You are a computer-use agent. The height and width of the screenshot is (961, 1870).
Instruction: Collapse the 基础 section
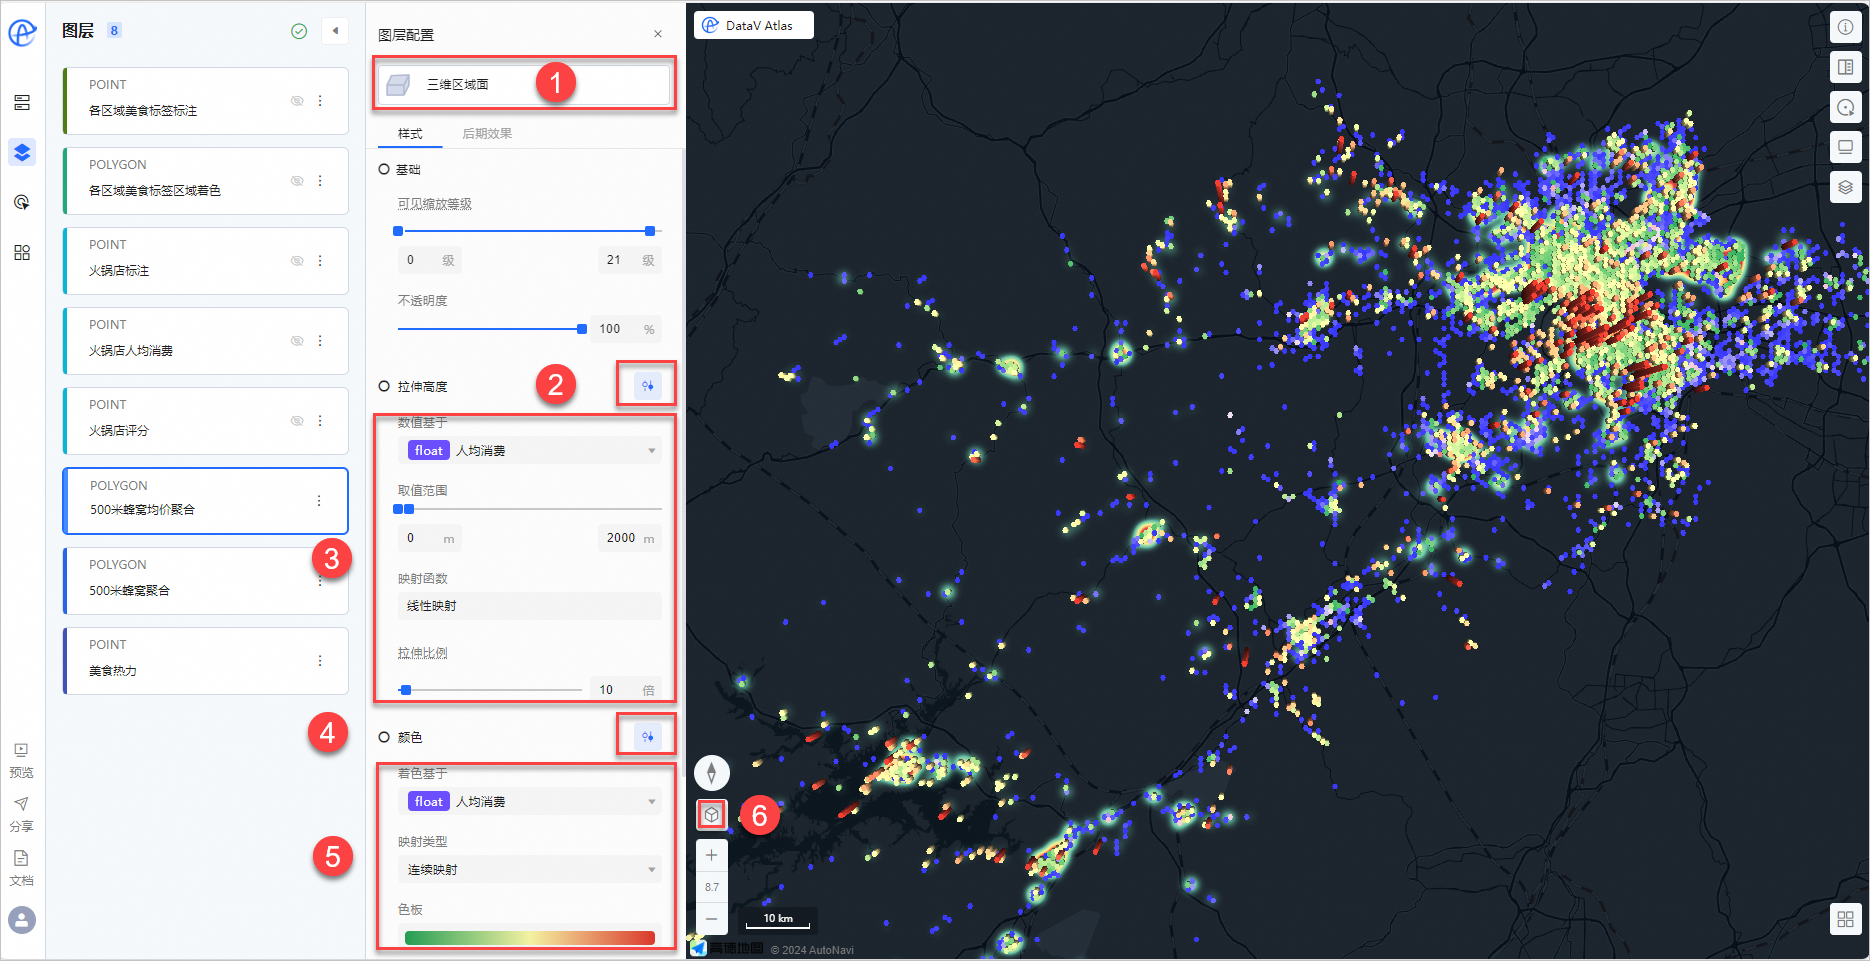click(384, 169)
